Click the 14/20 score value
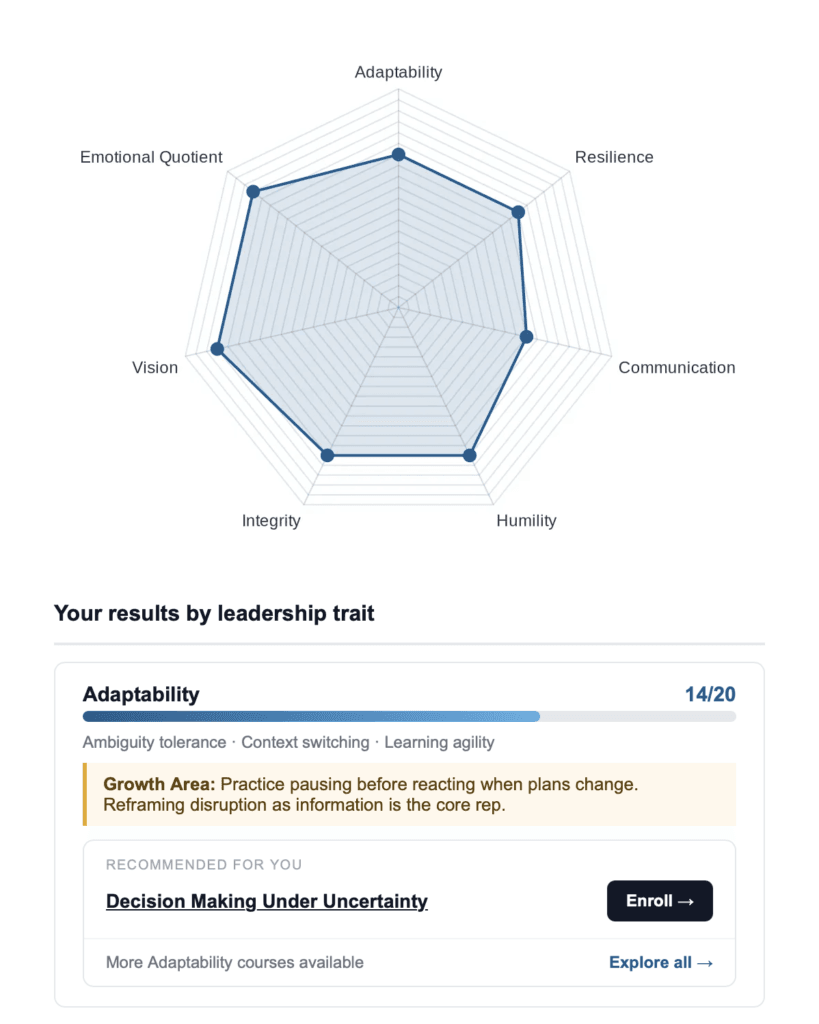This screenshot has width=819, height=1024. (710, 694)
